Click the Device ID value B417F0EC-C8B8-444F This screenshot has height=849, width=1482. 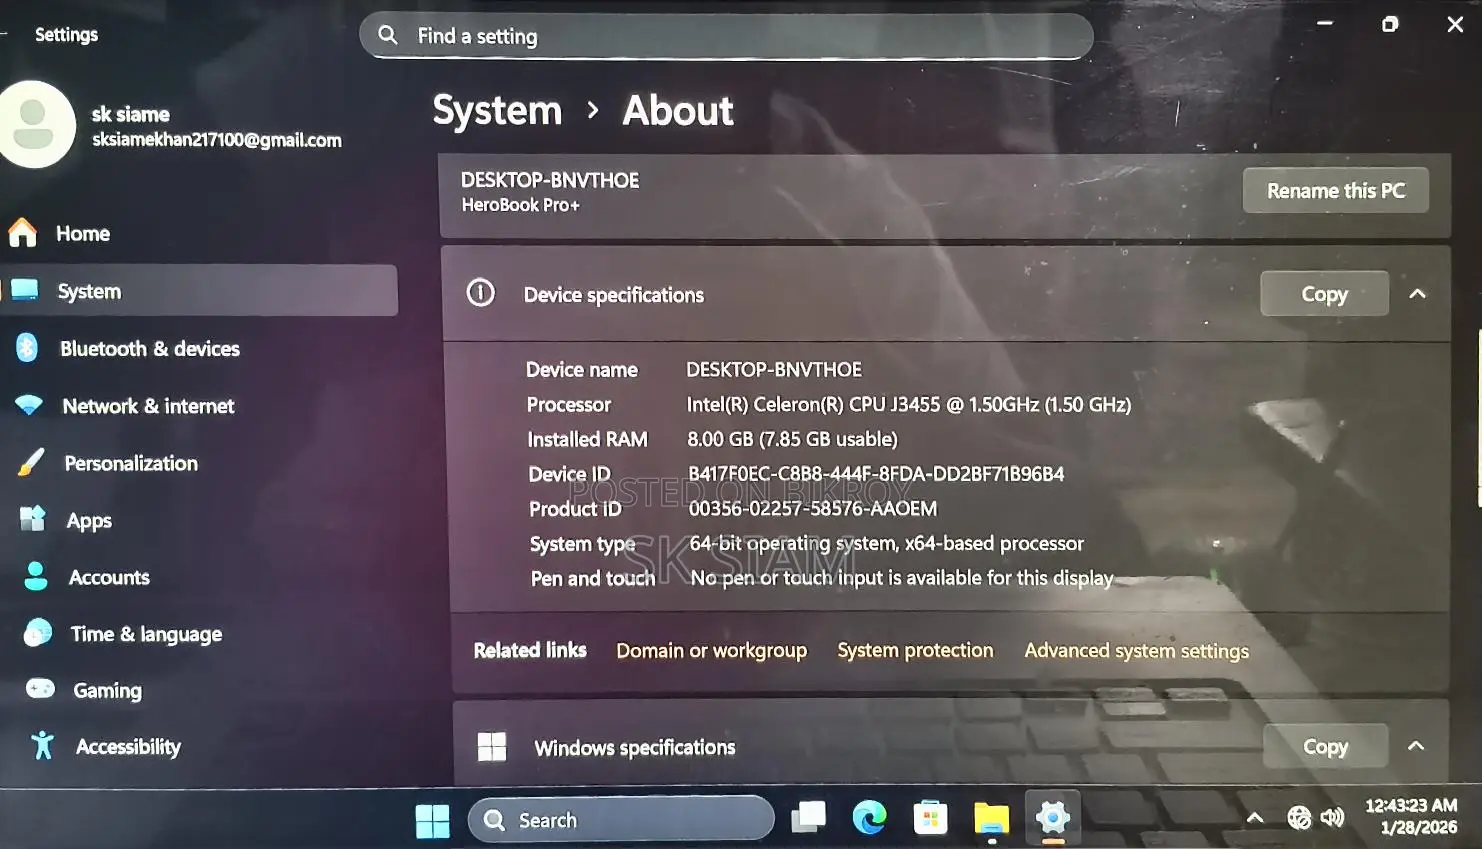[x=876, y=474]
